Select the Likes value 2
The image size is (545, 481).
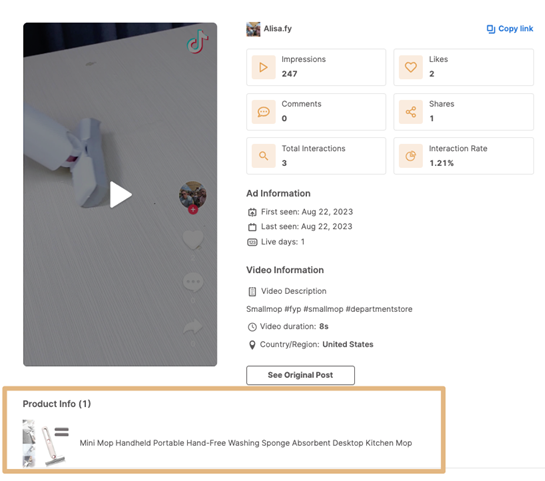(432, 74)
